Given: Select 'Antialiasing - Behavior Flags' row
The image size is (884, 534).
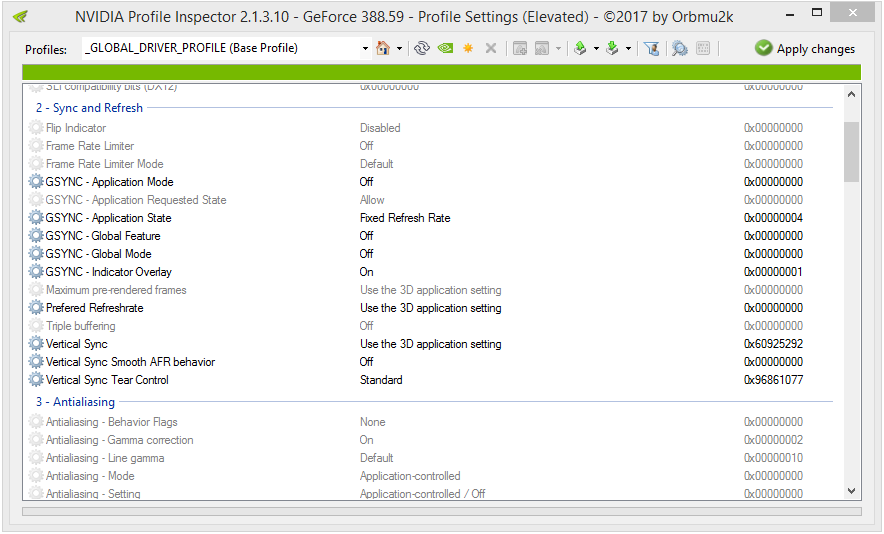Looking at the screenshot, I should (430, 422).
